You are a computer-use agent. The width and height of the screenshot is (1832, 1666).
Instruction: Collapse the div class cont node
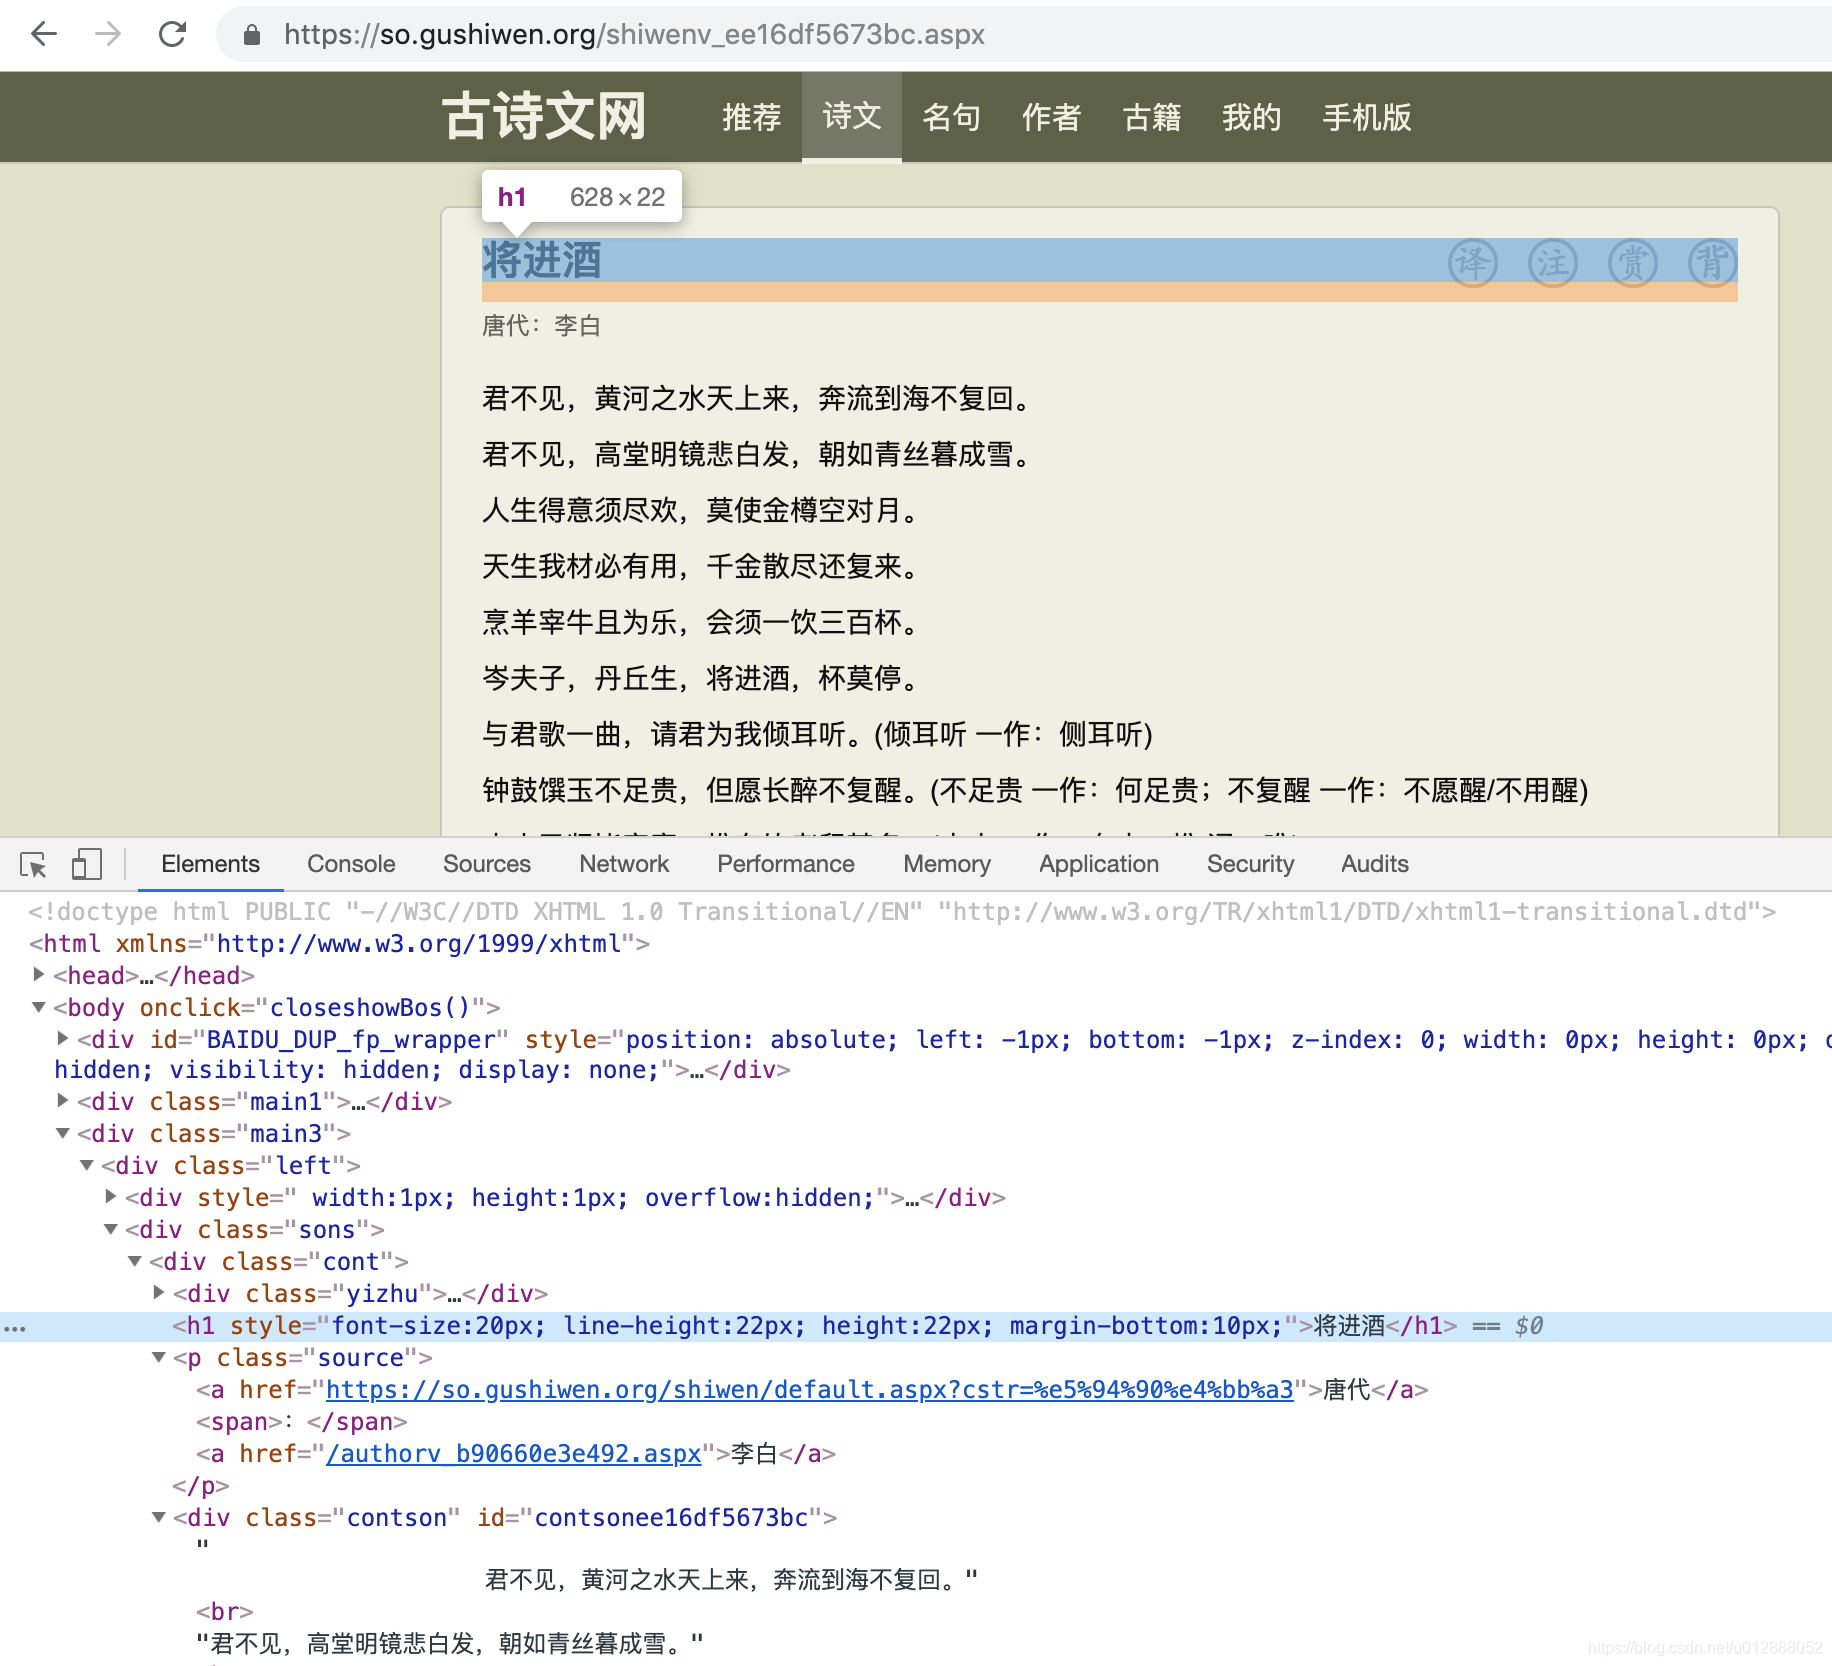(x=135, y=1261)
